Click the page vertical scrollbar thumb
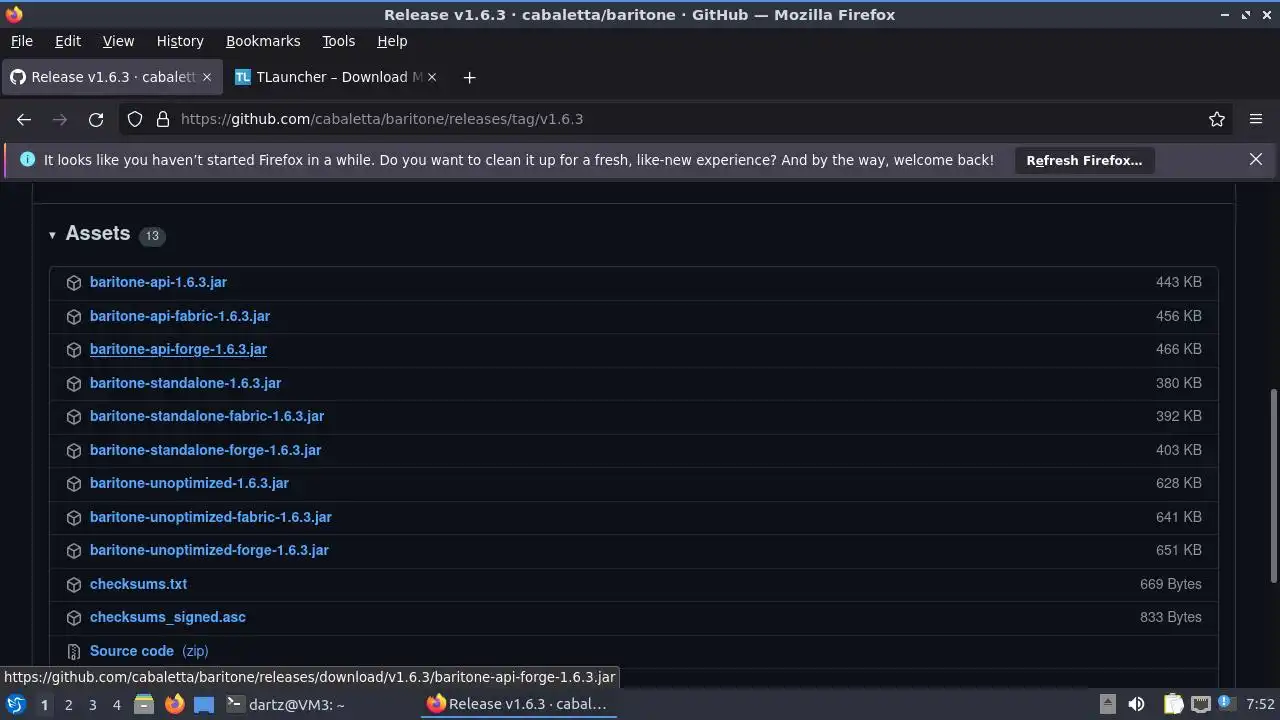 pyautogui.click(x=1273, y=486)
